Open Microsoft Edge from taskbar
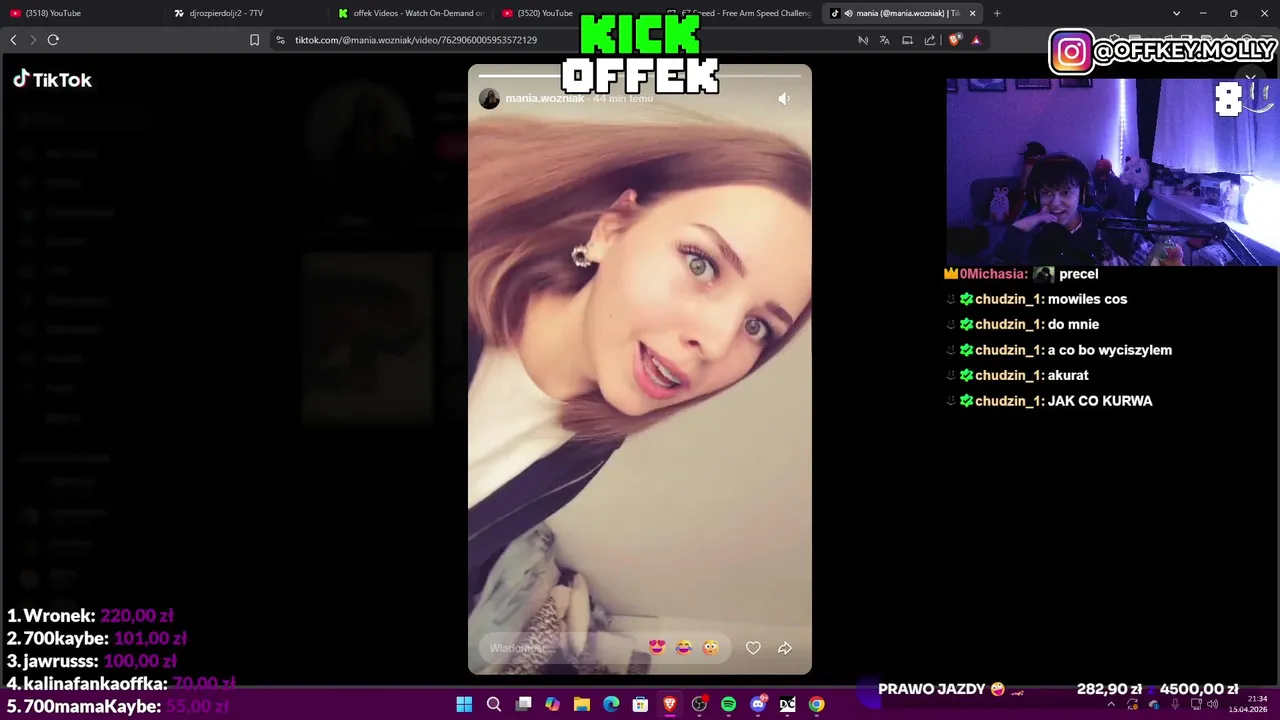Image resolution: width=1280 pixels, height=720 pixels. (611, 705)
